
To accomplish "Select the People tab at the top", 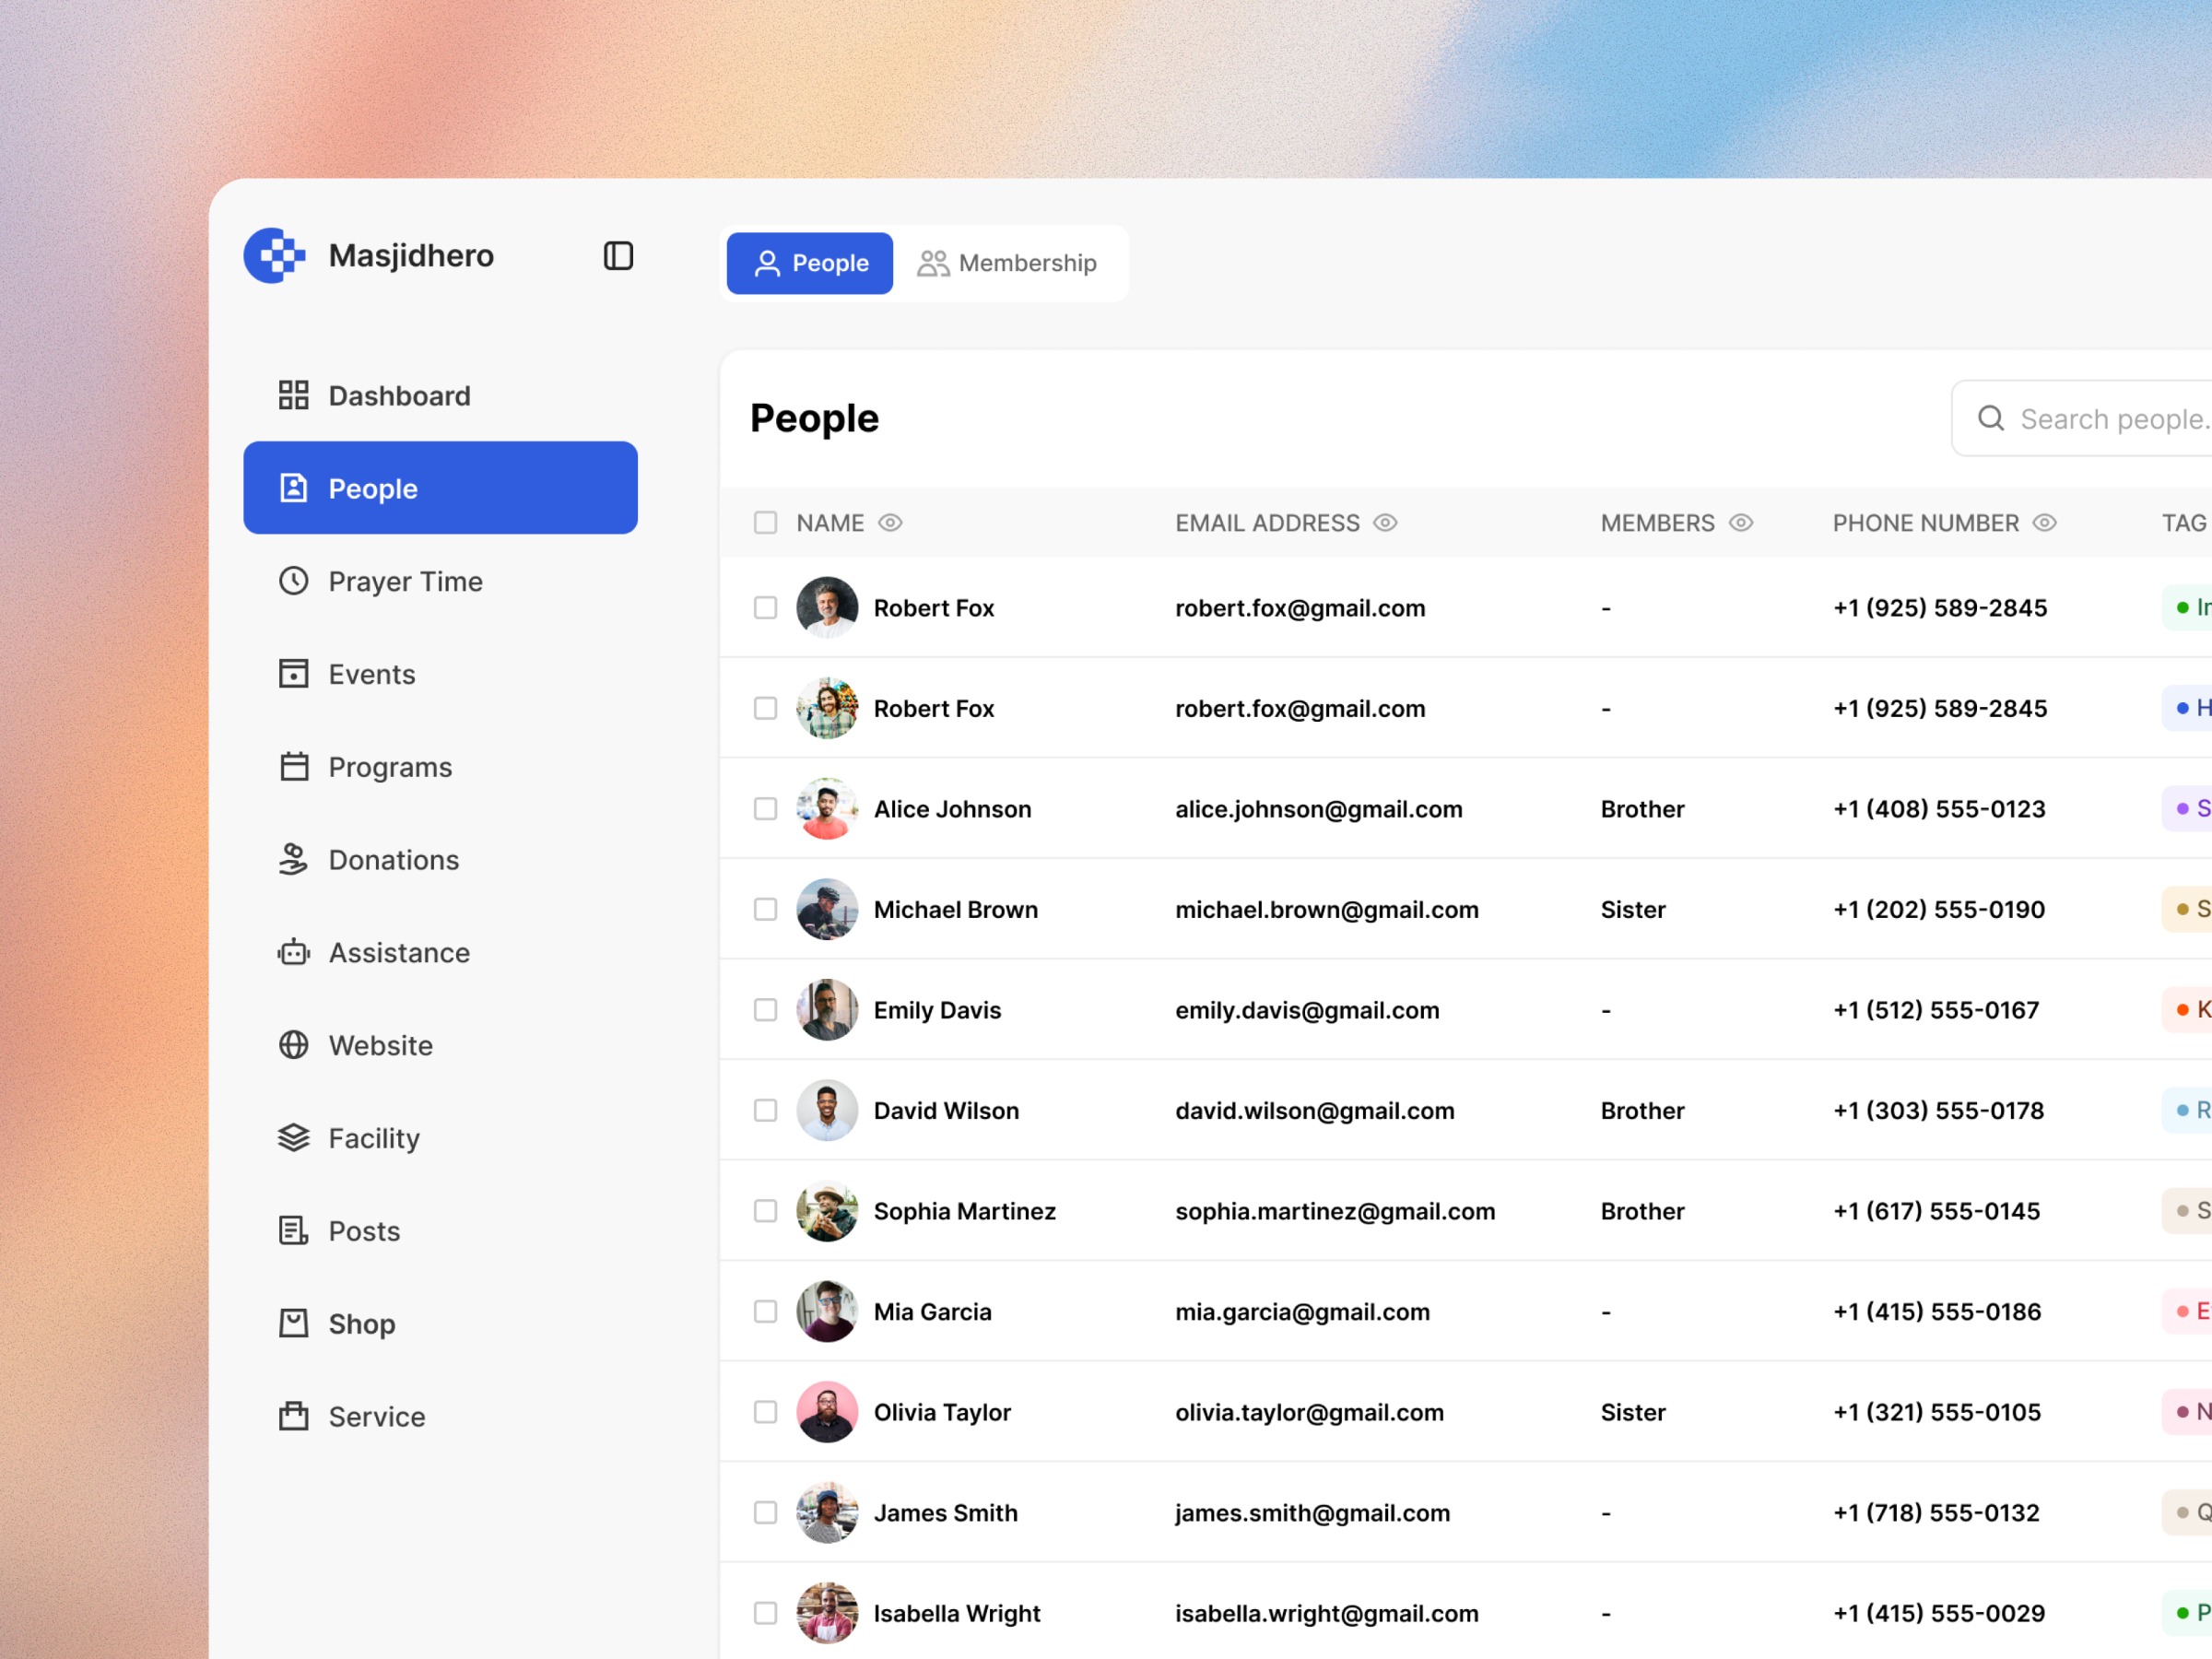I will pos(809,263).
